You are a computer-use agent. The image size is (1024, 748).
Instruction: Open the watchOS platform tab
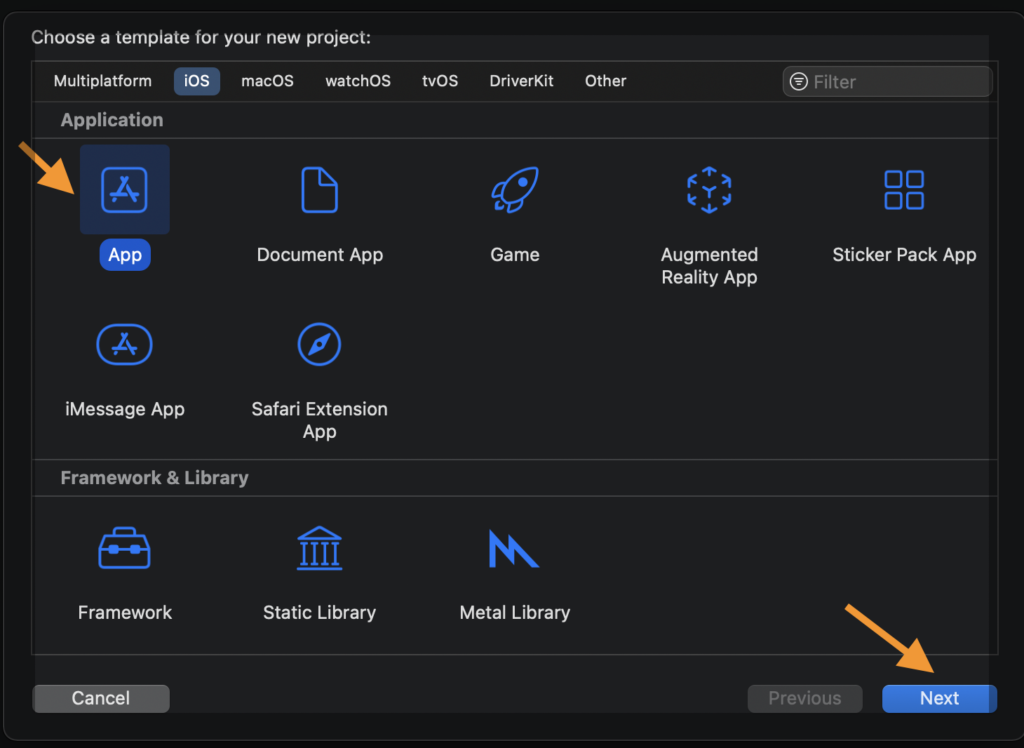358,81
